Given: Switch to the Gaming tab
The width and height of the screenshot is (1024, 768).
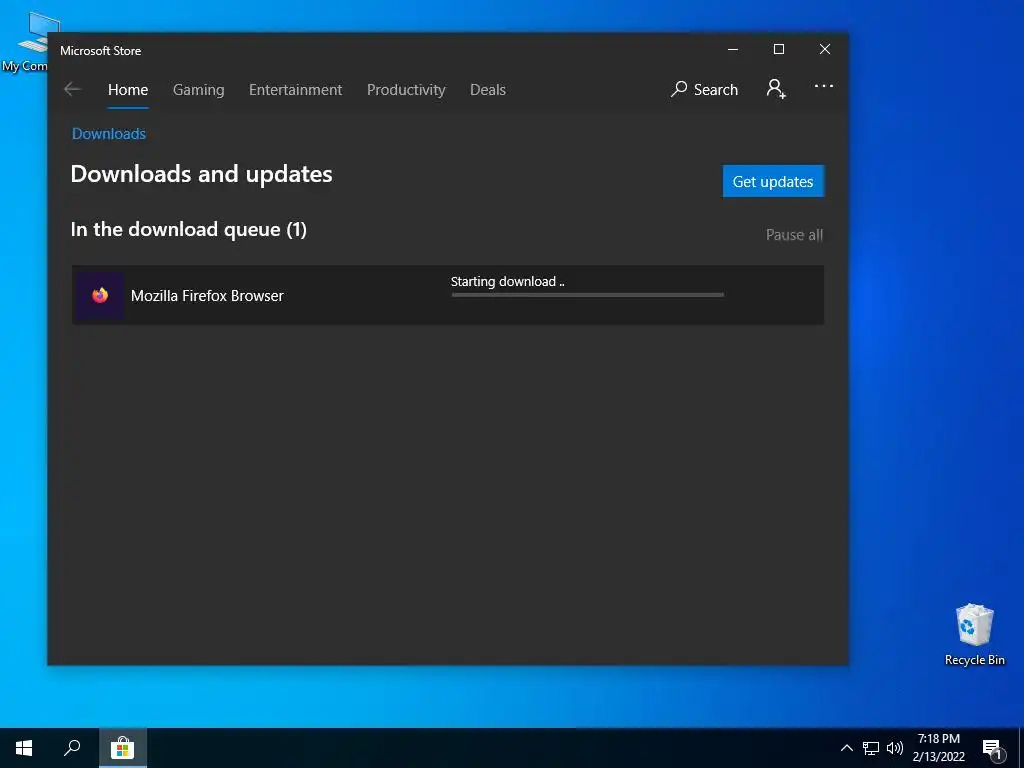Looking at the screenshot, I should [199, 89].
